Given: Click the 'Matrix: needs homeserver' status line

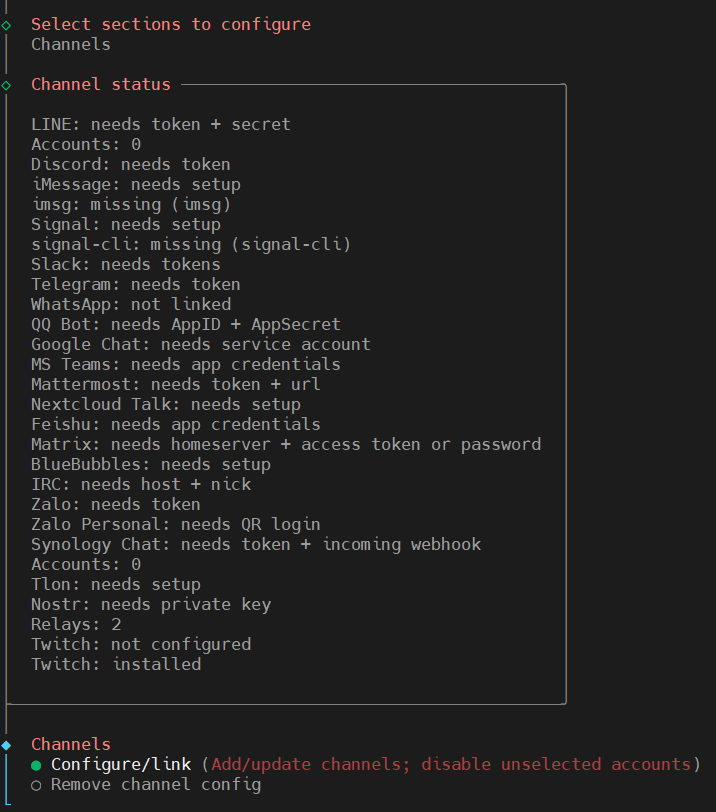Looking at the screenshot, I should [x=286, y=445].
